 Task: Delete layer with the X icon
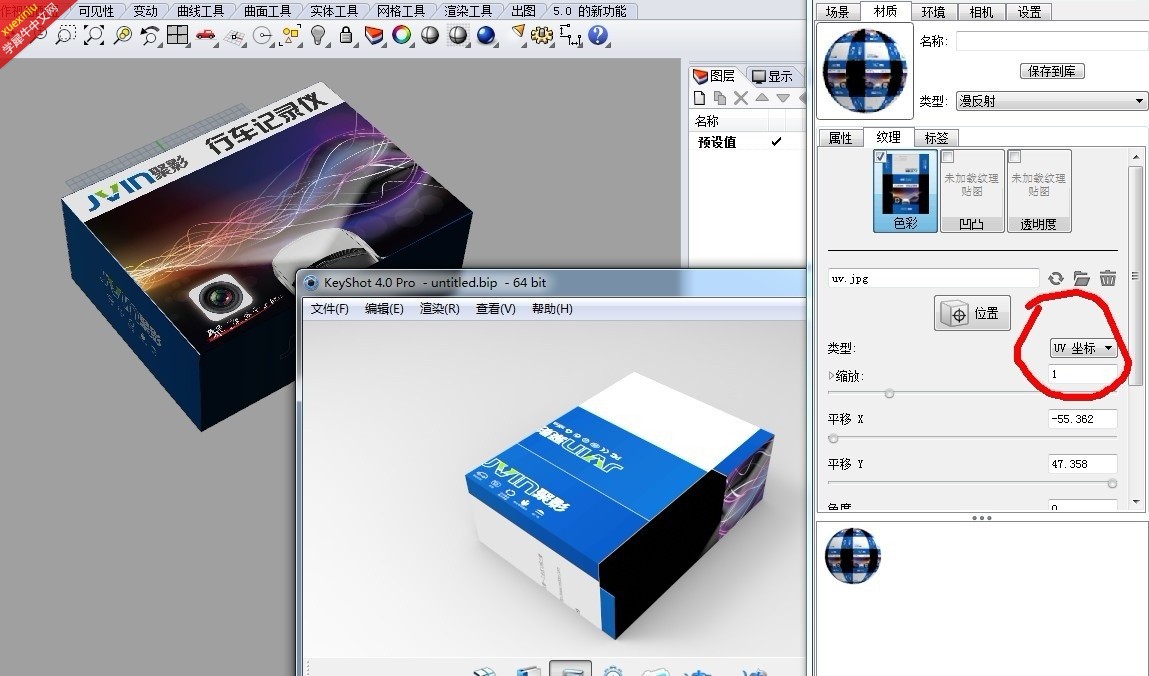point(741,98)
